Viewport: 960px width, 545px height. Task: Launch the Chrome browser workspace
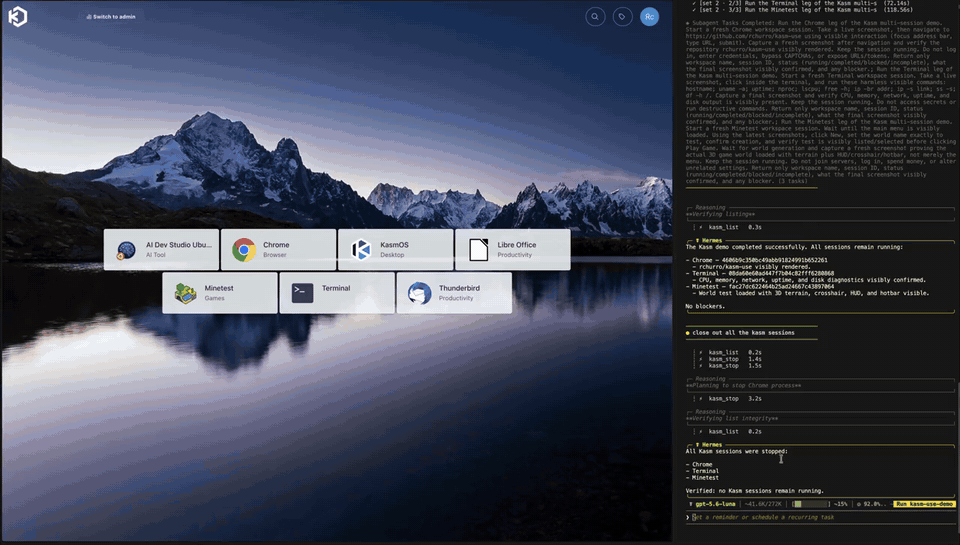tap(279, 250)
